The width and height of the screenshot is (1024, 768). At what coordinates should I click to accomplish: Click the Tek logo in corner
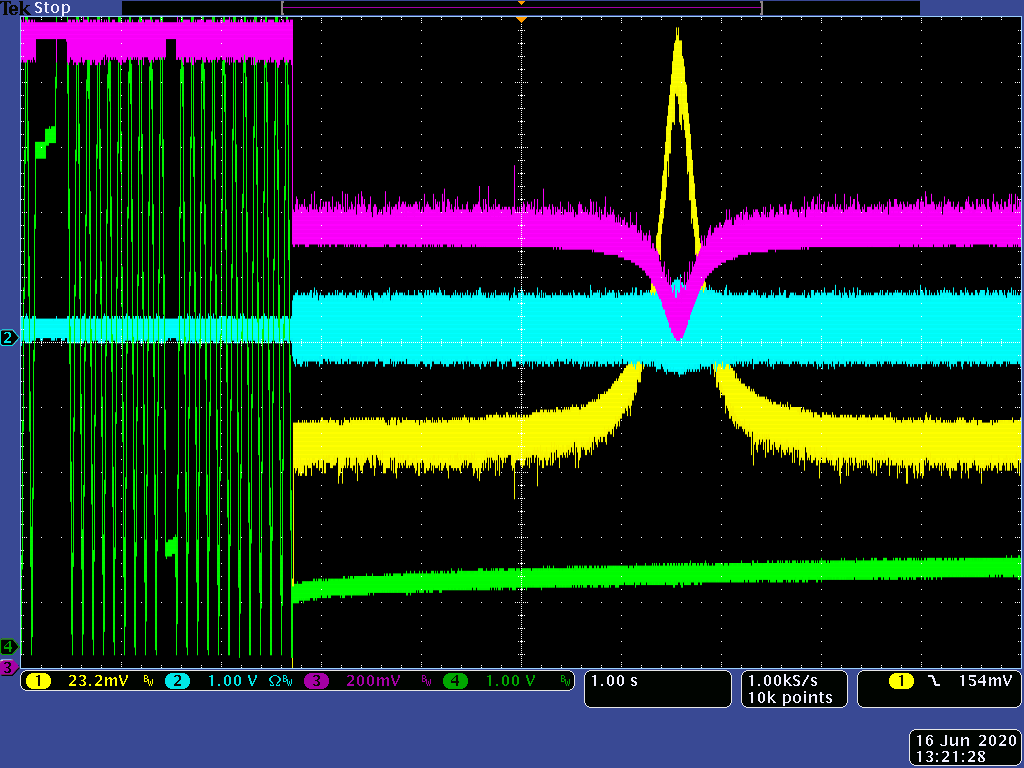[x=16, y=8]
